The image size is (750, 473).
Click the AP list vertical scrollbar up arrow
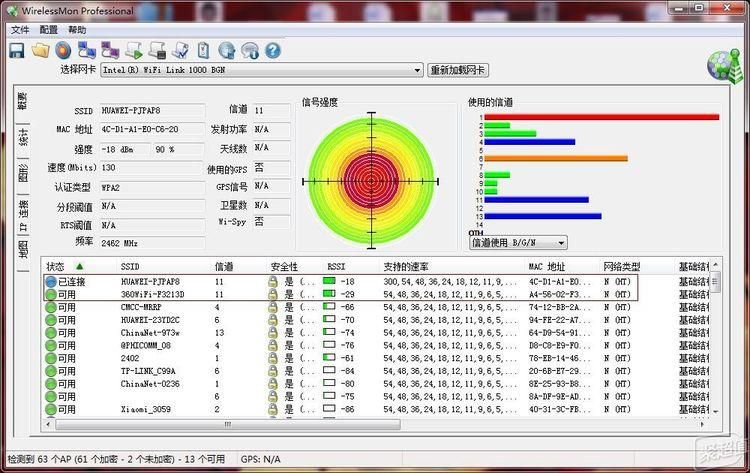coord(715,264)
